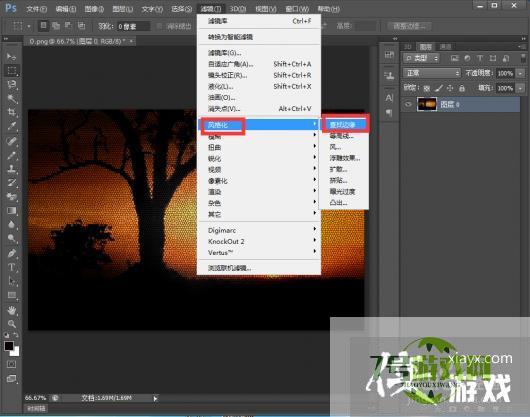Open status bar document info arrow
The image size is (530, 417).
pyautogui.click(x=155, y=398)
